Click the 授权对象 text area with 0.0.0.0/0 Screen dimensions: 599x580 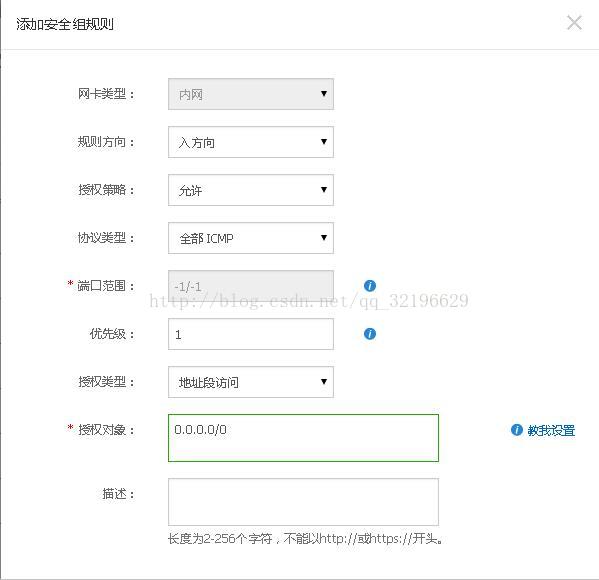click(x=303, y=438)
